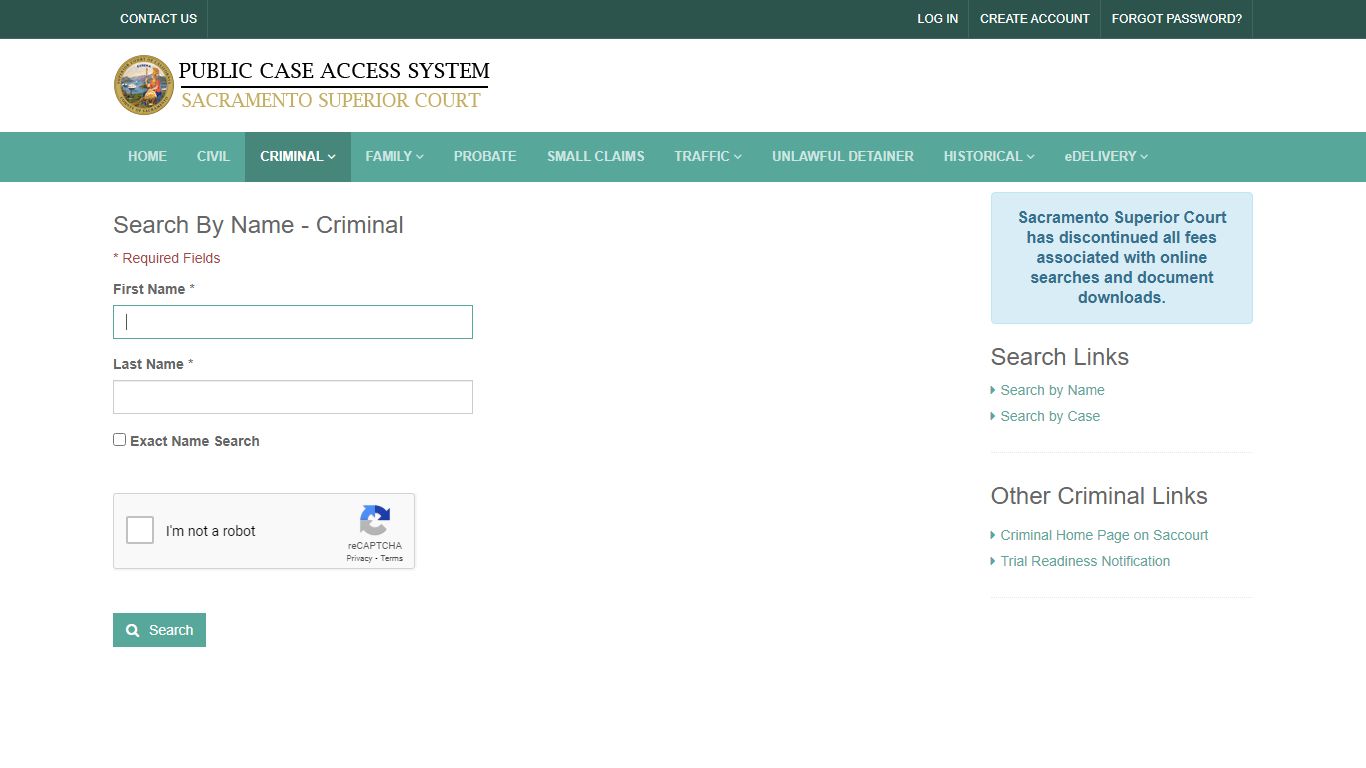Click the CREATE ACCOUNT link
This screenshot has height=768, width=1366.
point(1035,19)
